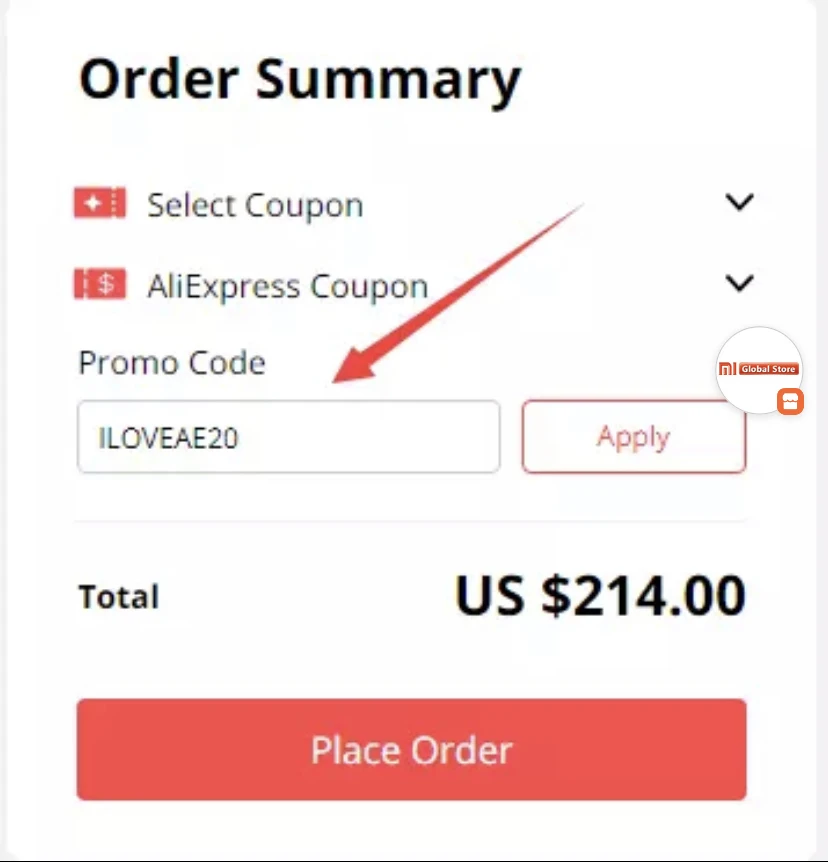Expand the AliExpress Coupon chevron
This screenshot has height=862, width=828.
(x=739, y=283)
